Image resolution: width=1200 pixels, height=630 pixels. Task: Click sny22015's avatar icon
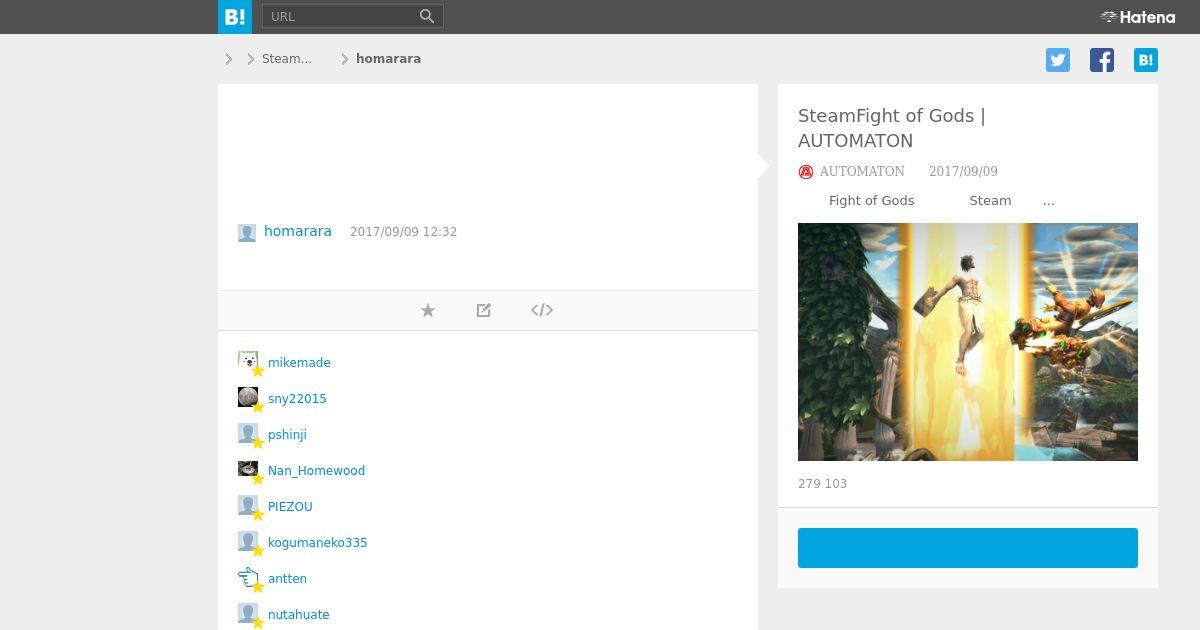pyautogui.click(x=248, y=397)
